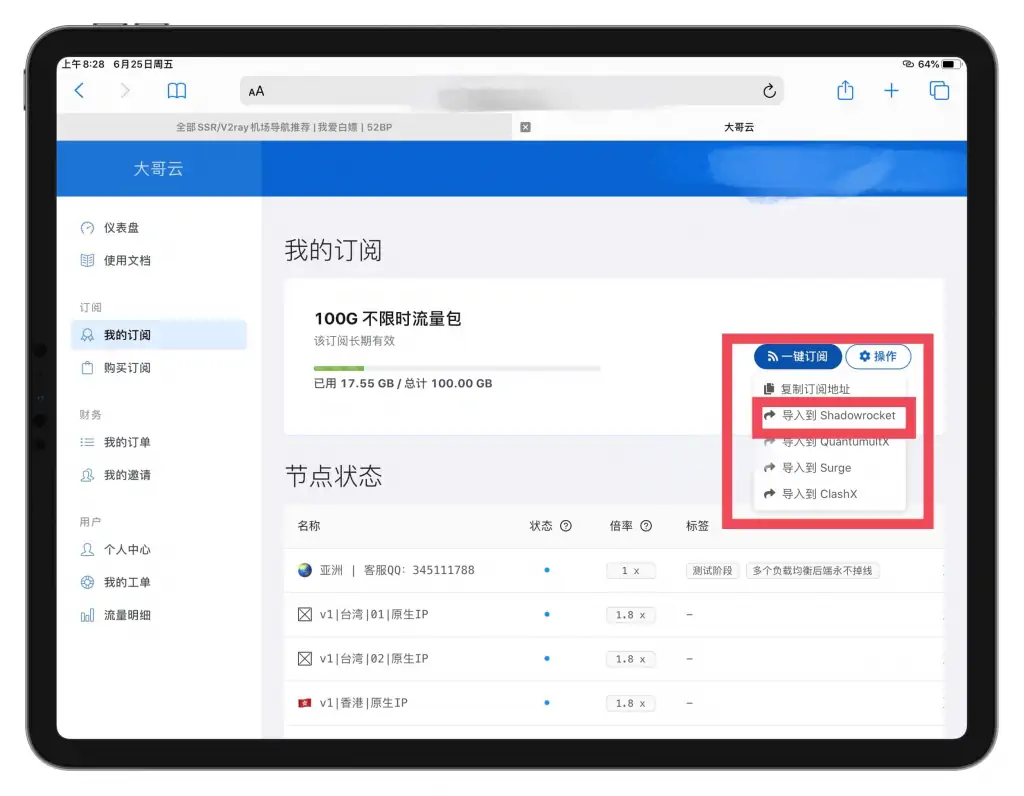Image resolution: width=1024 pixels, height=796 pixels.
Task: Click the 节点状态 section heading
Action: [x=333, y=476]
